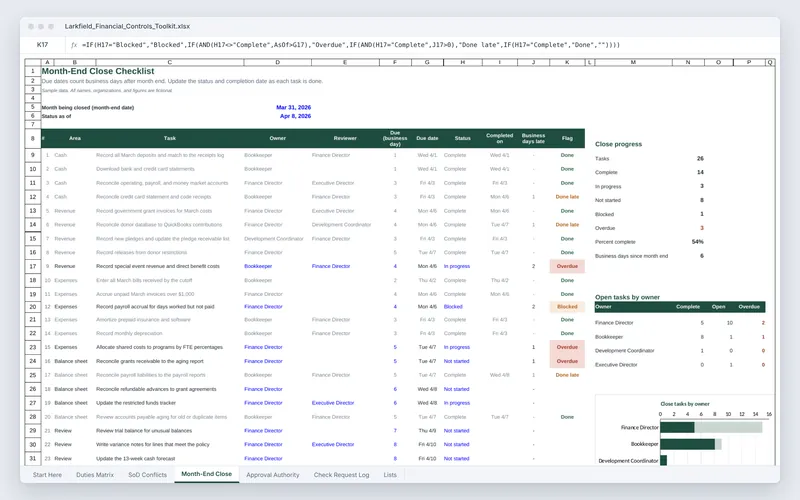Select the Tasks count value 26
The width and height of the screenshot is (800, 500).
pos(700,158)
